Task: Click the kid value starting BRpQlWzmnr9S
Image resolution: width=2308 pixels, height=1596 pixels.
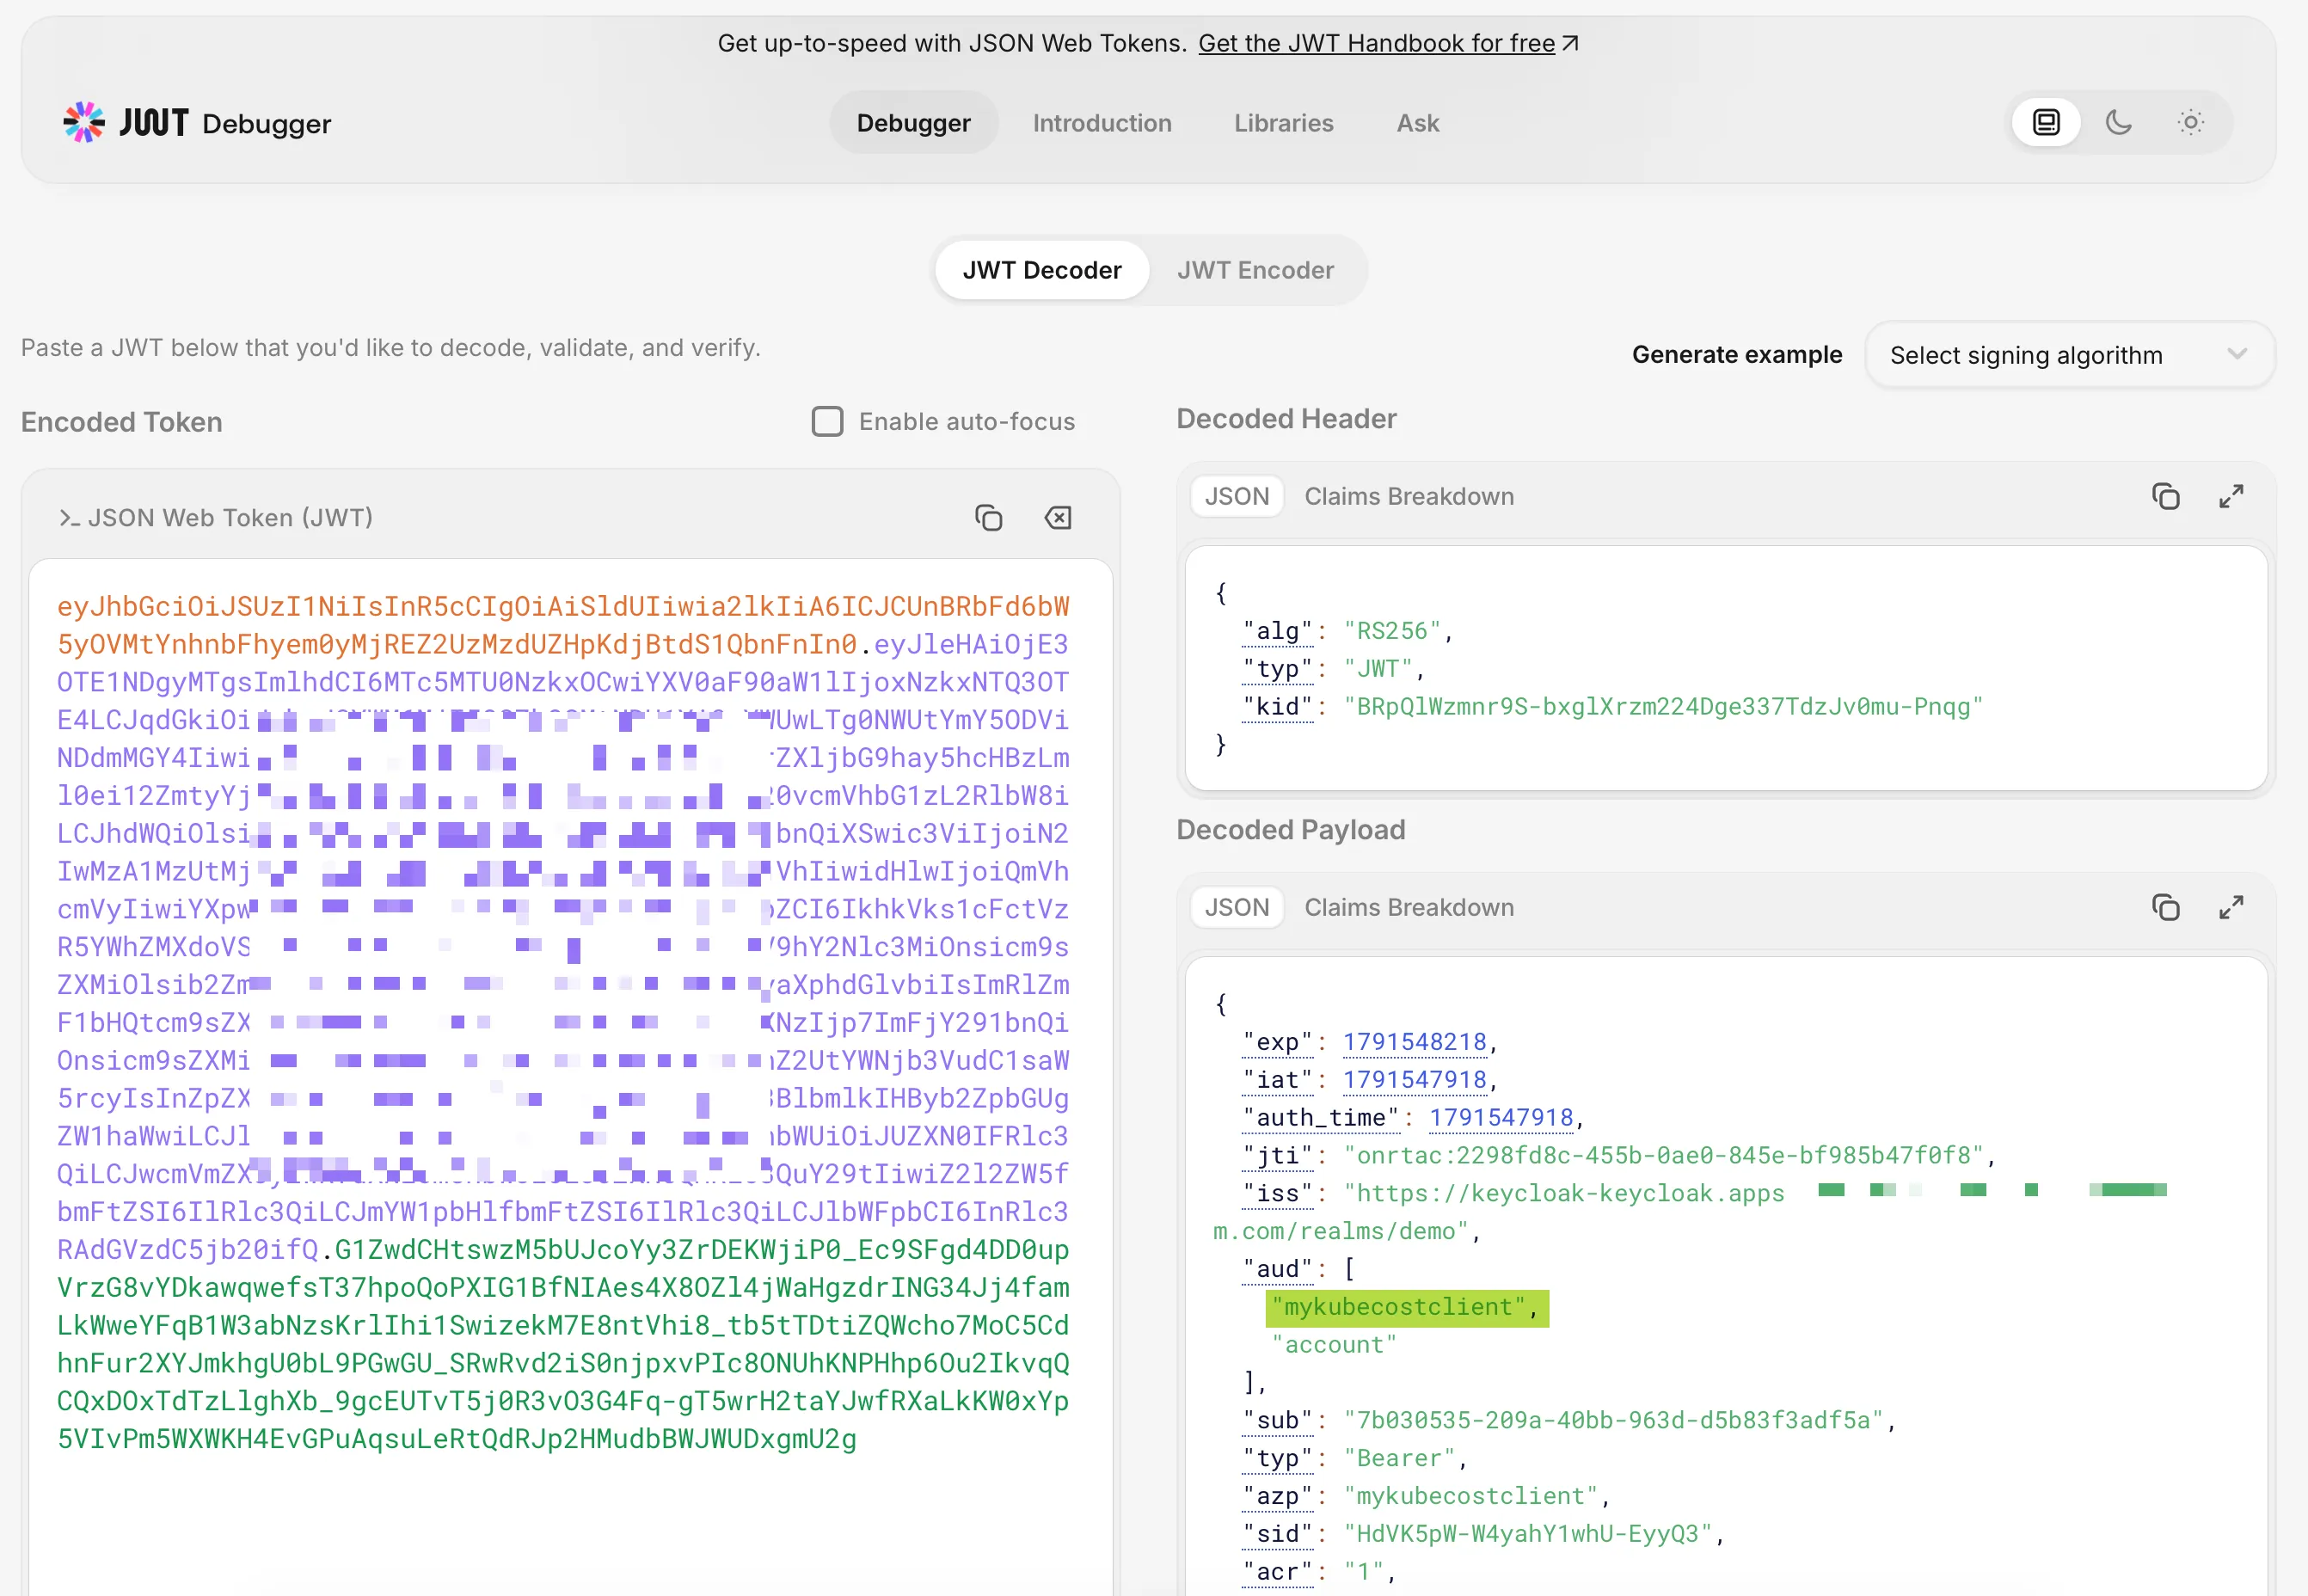Action: coord(1662,707)
